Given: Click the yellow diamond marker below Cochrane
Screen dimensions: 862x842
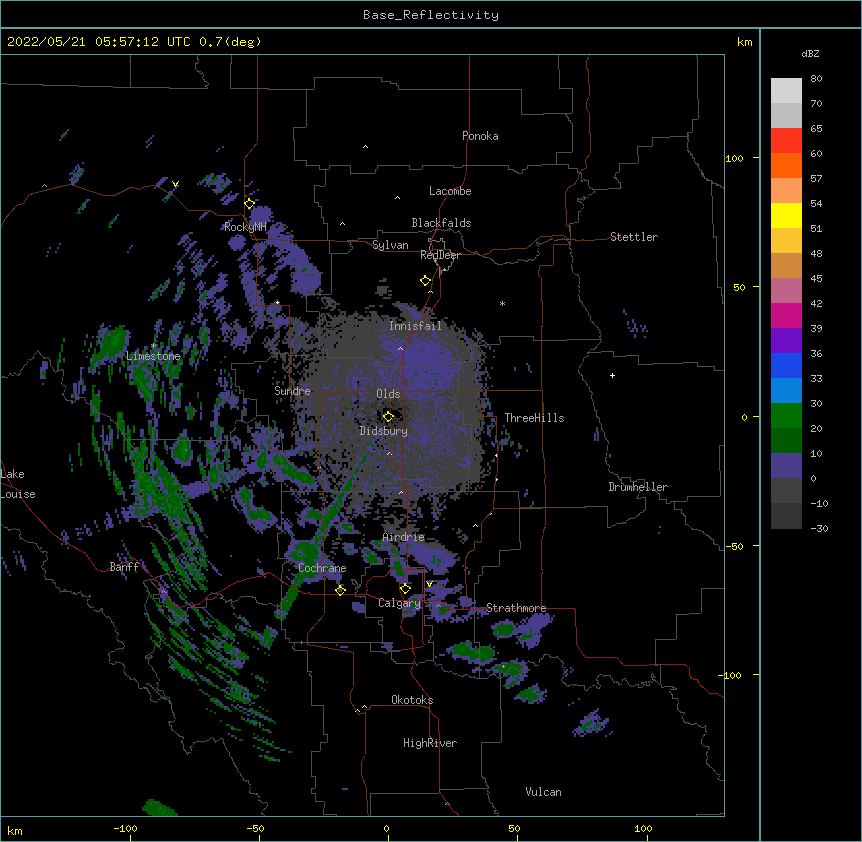Looking at the screenshot, I should point(340,590).
